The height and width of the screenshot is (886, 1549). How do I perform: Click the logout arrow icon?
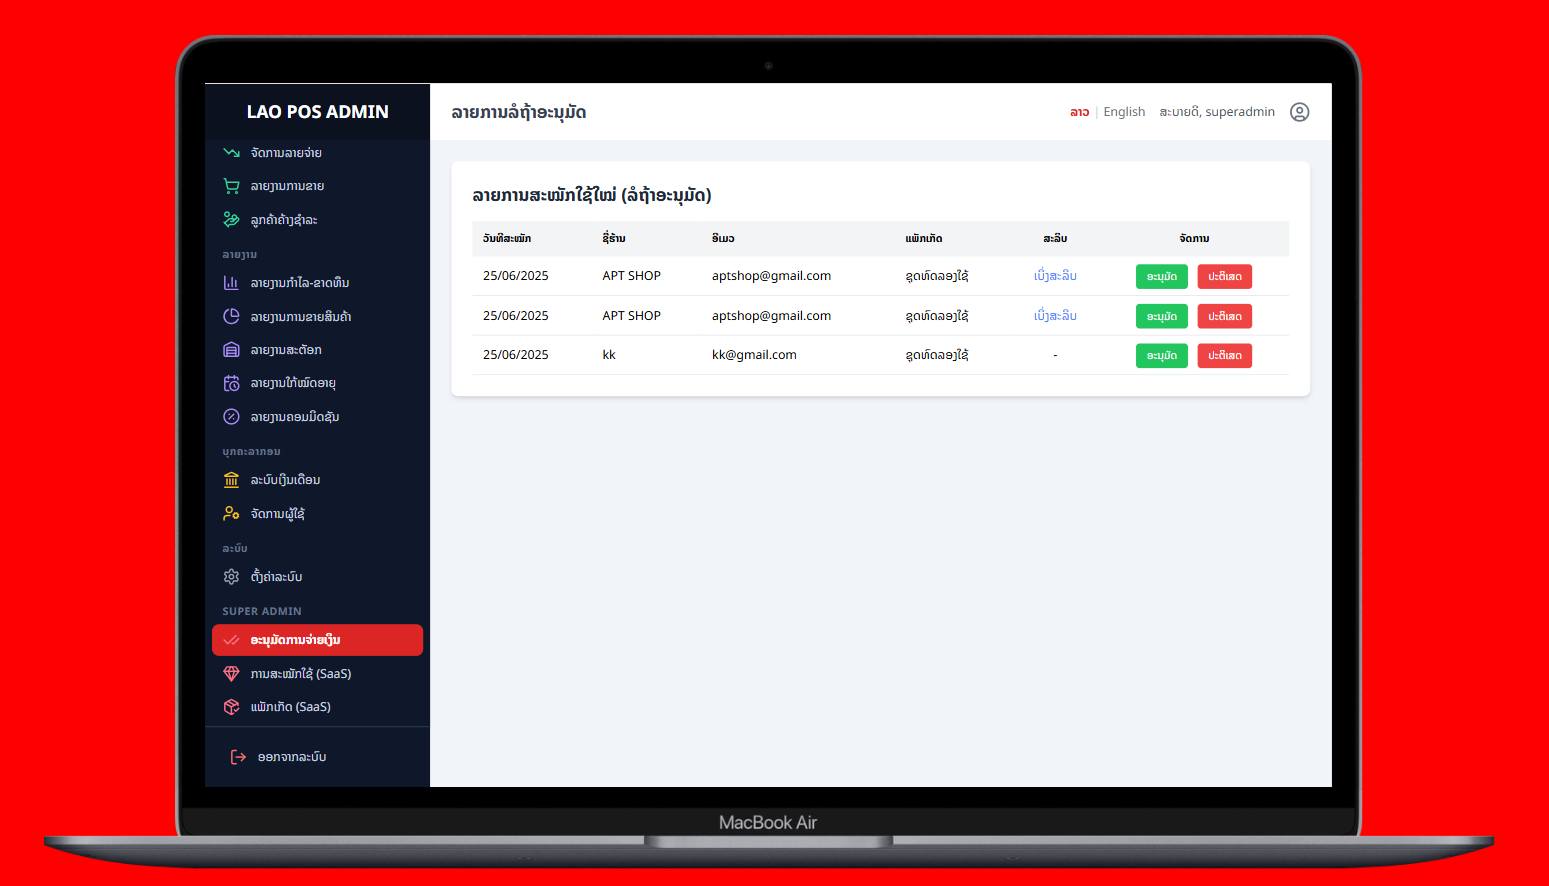pos(238,757)
